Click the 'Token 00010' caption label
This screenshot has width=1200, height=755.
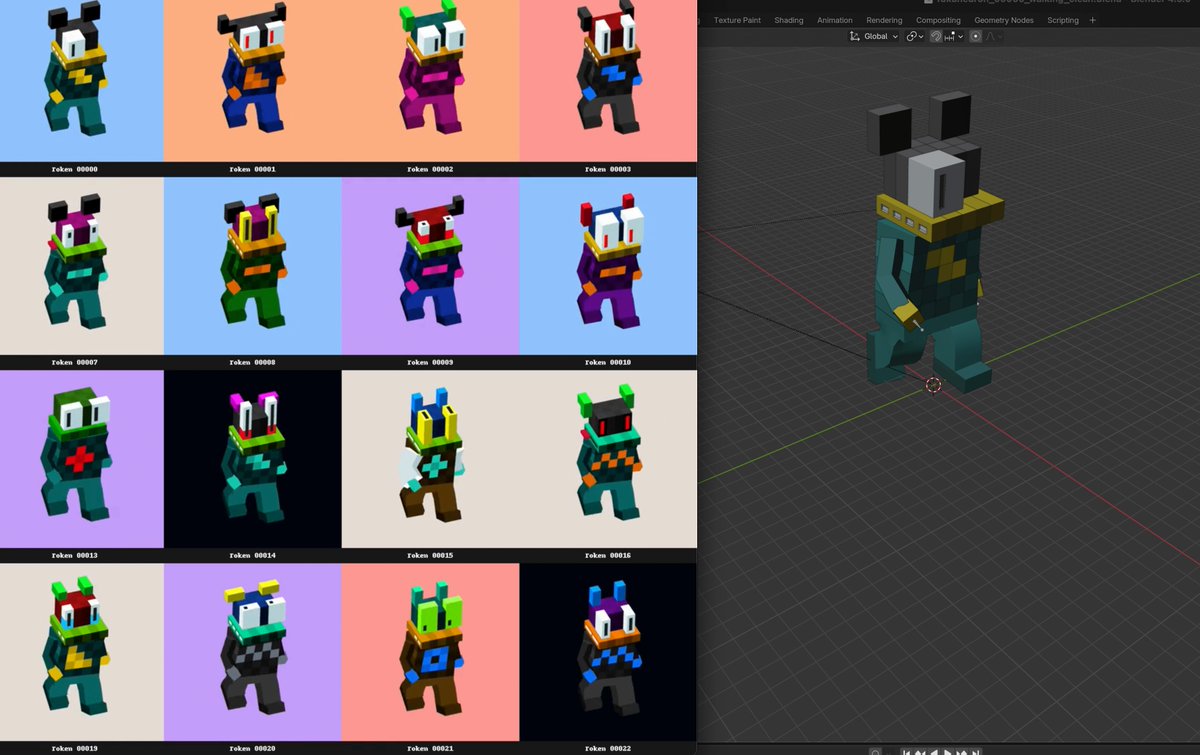tap(608, 362)
